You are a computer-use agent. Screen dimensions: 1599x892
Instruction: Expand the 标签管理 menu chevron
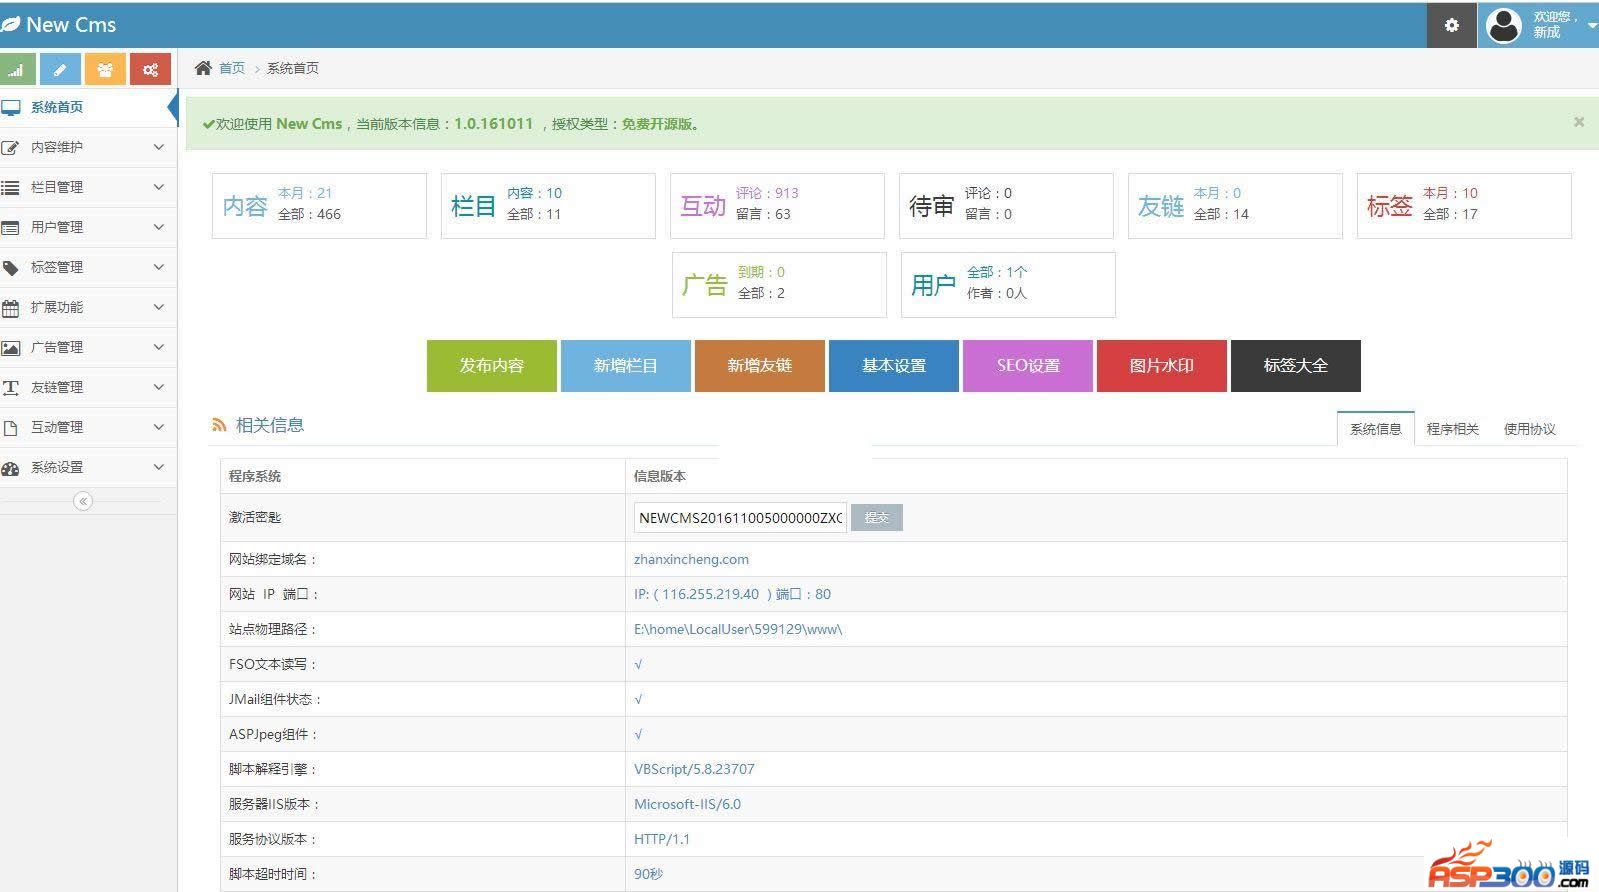click(158, 267)
